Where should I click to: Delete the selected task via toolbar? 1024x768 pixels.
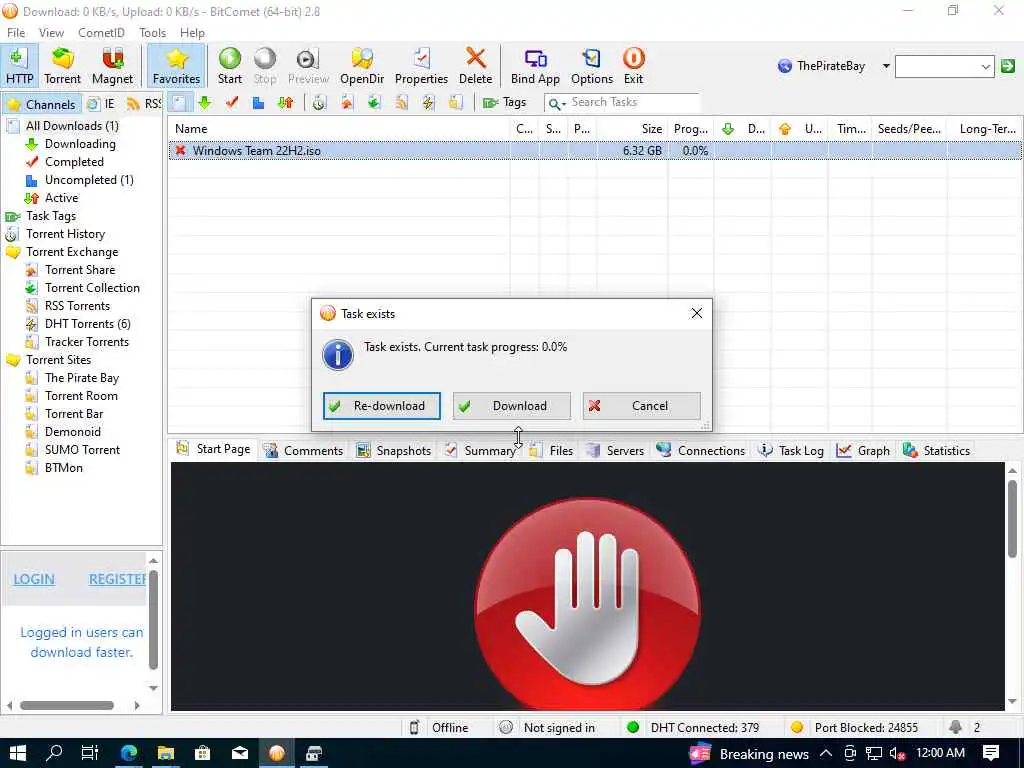click(x=475, y=65)
